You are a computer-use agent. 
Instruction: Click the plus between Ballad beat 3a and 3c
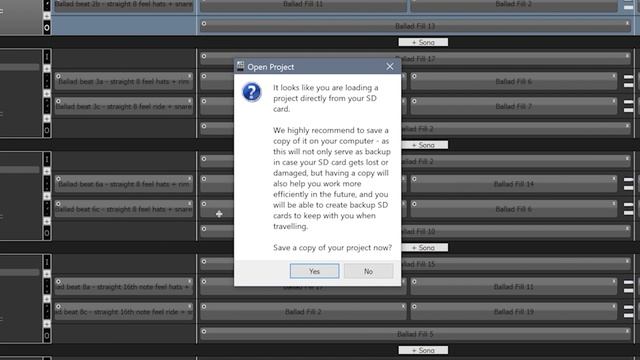(47, 94)
